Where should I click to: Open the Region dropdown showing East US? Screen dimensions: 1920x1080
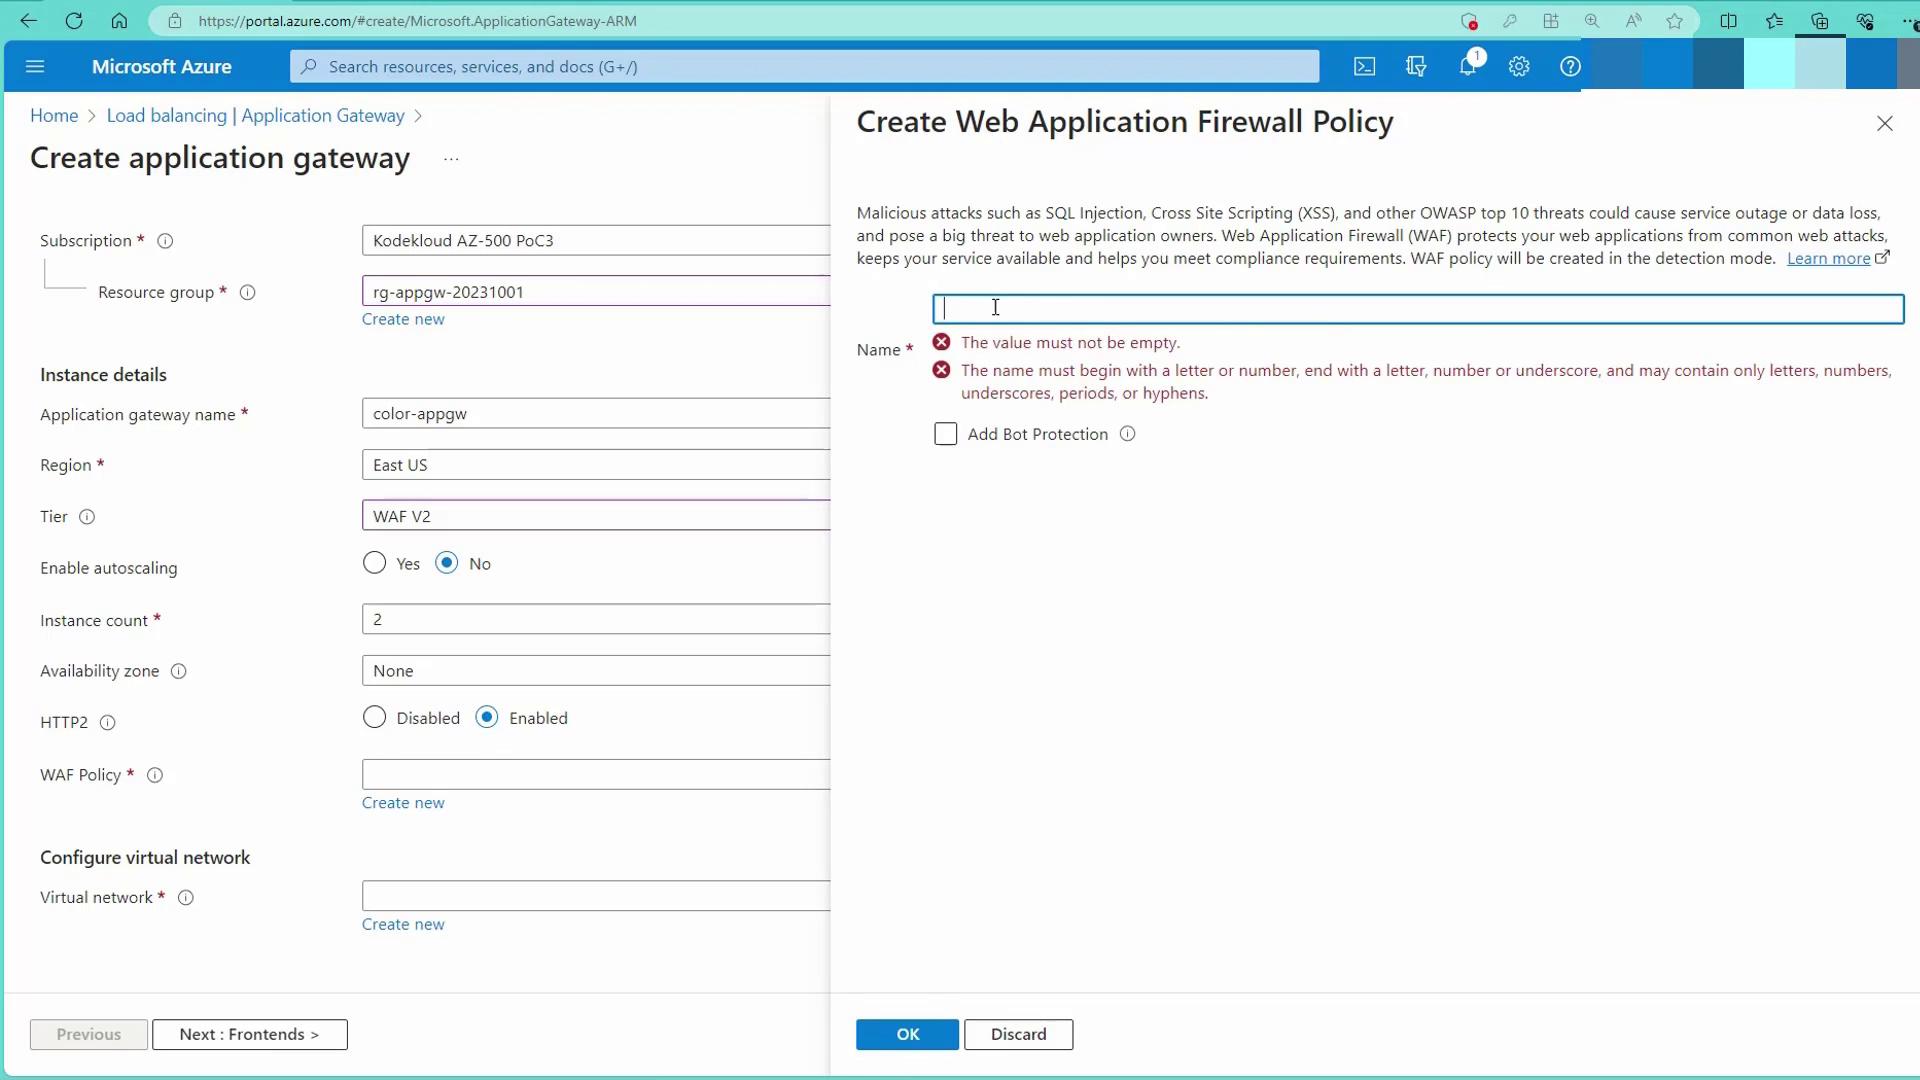pos(596,465)
